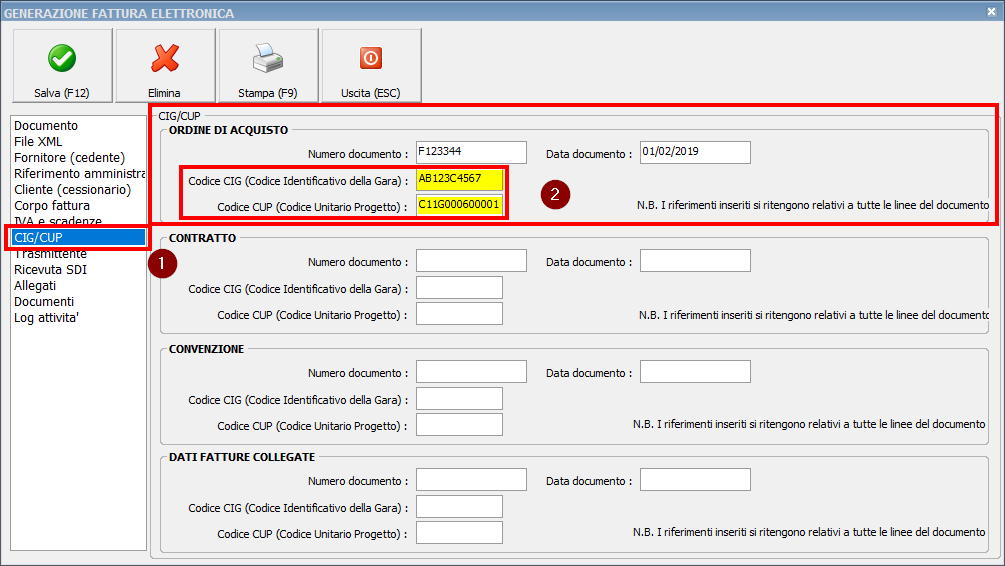Click Contratto Numero documento field
1005x566 pixels.
point(471,261)
